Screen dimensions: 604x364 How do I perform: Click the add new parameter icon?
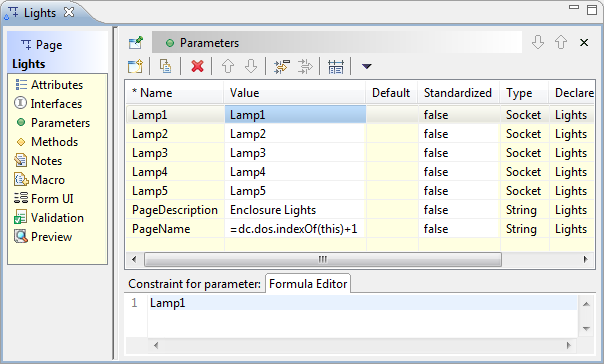point(135,66)
